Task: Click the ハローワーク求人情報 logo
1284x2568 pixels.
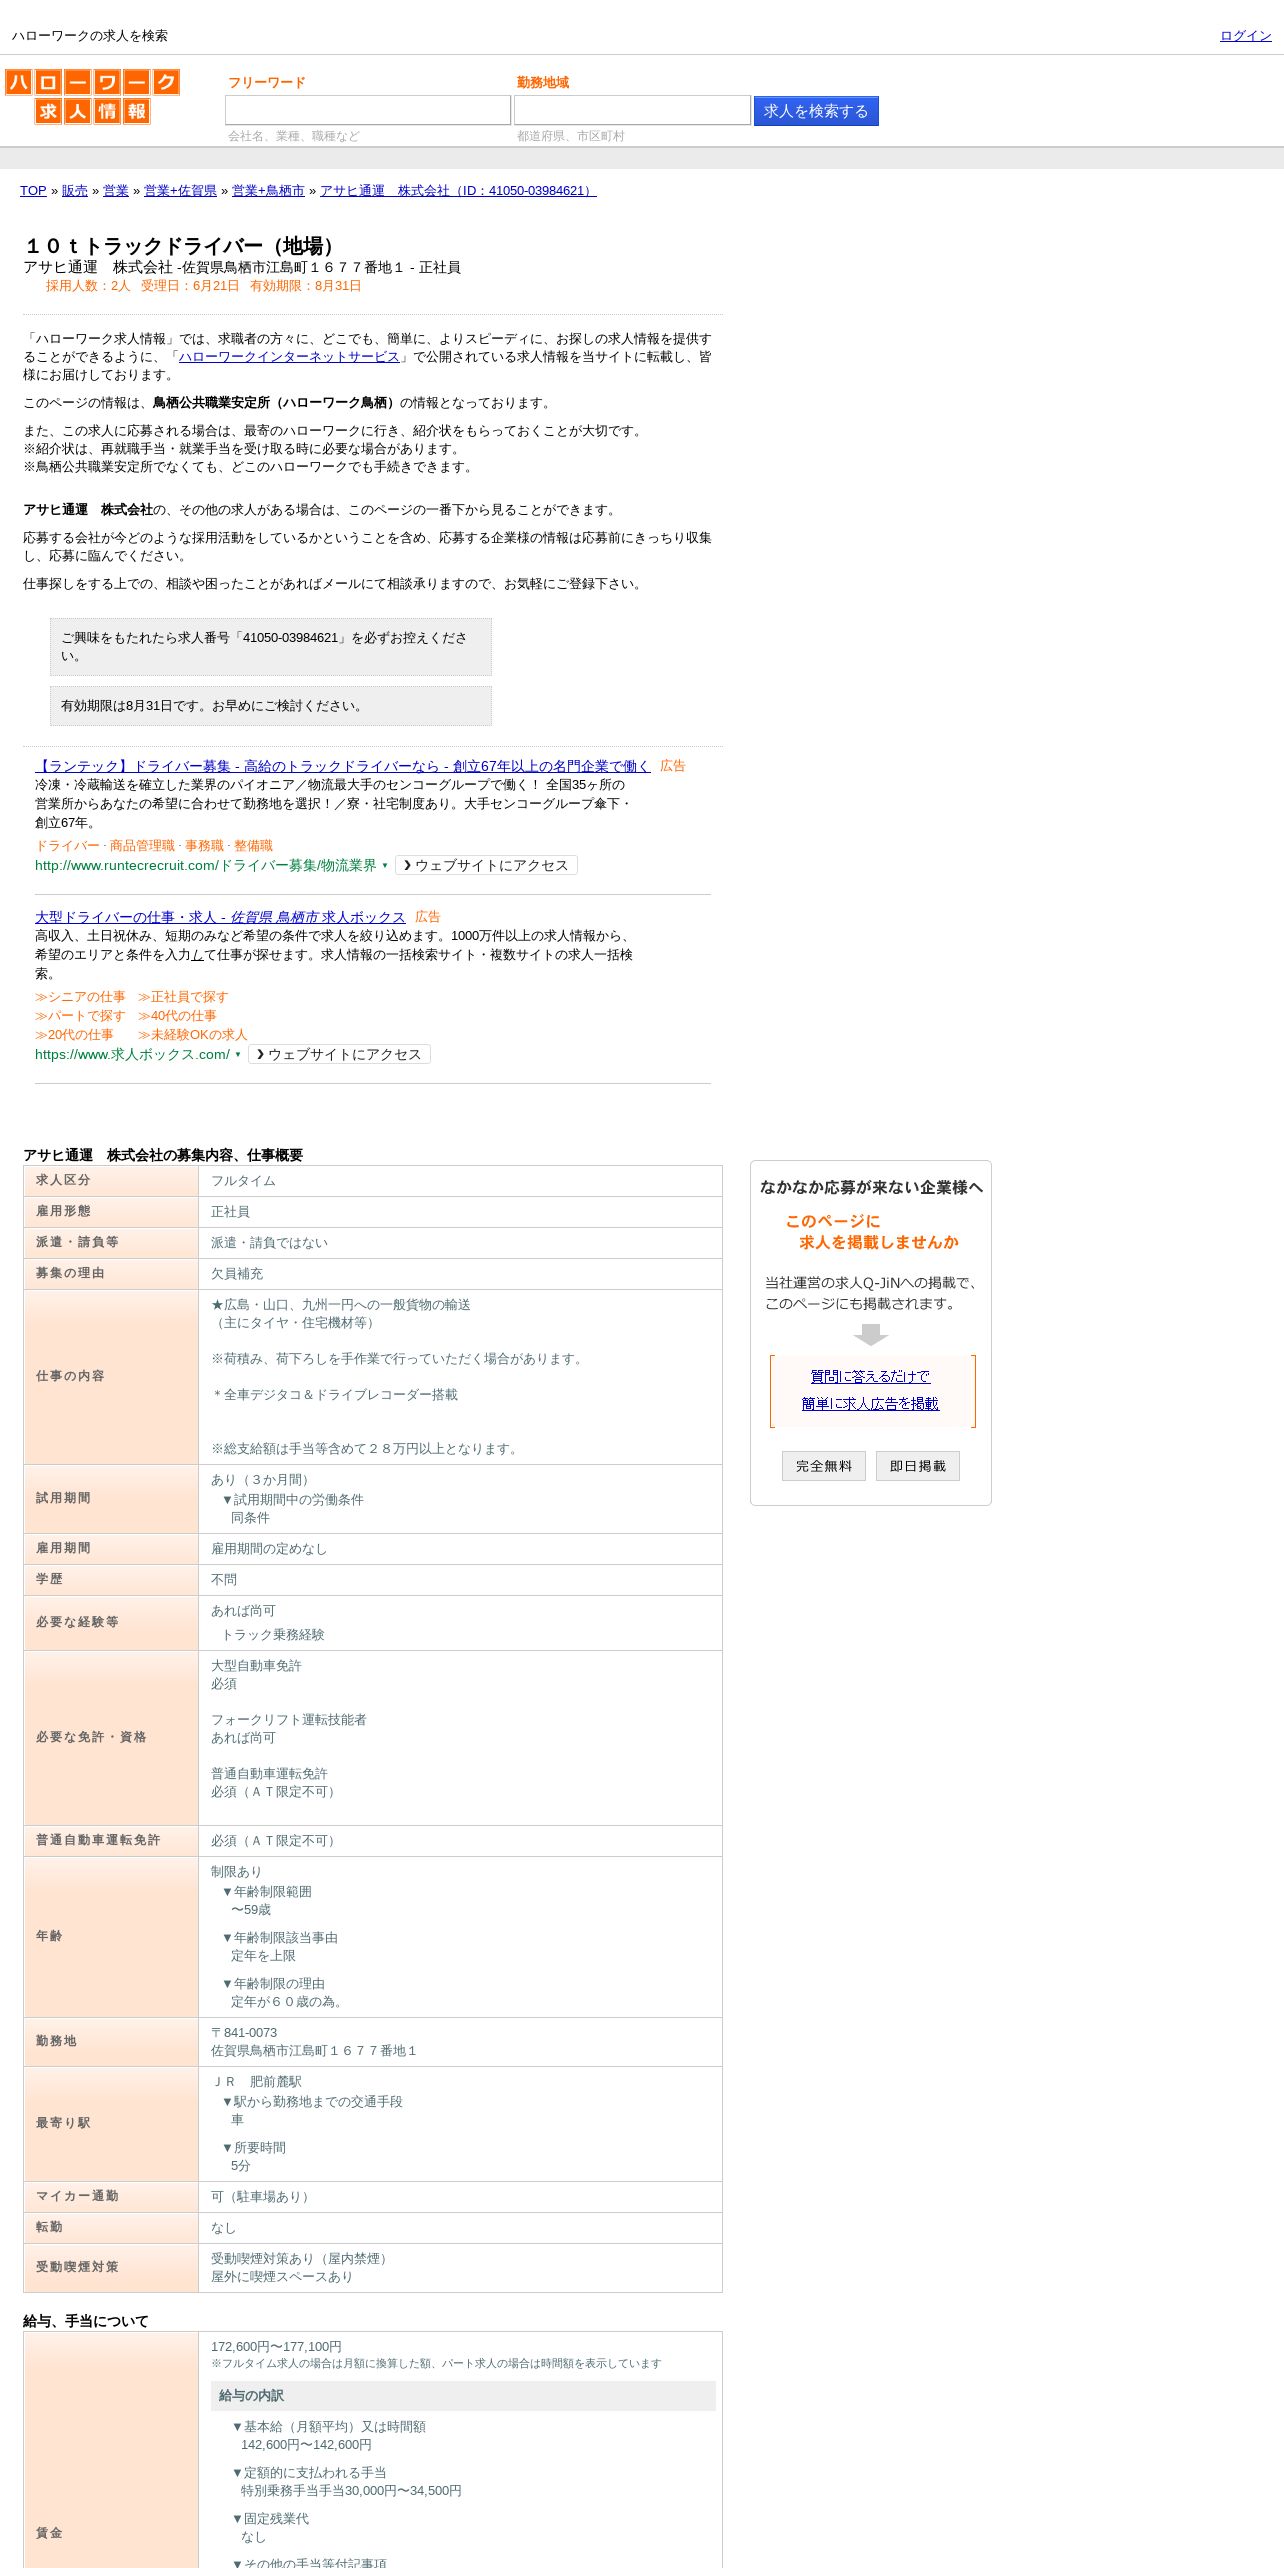Action: pos(92,96)
